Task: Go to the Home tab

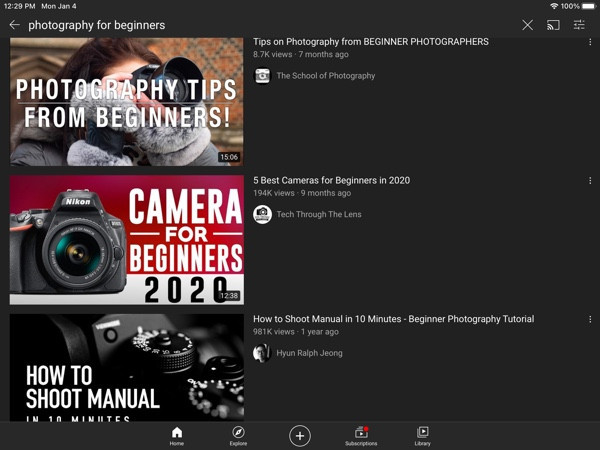Action: coord(177,436)
